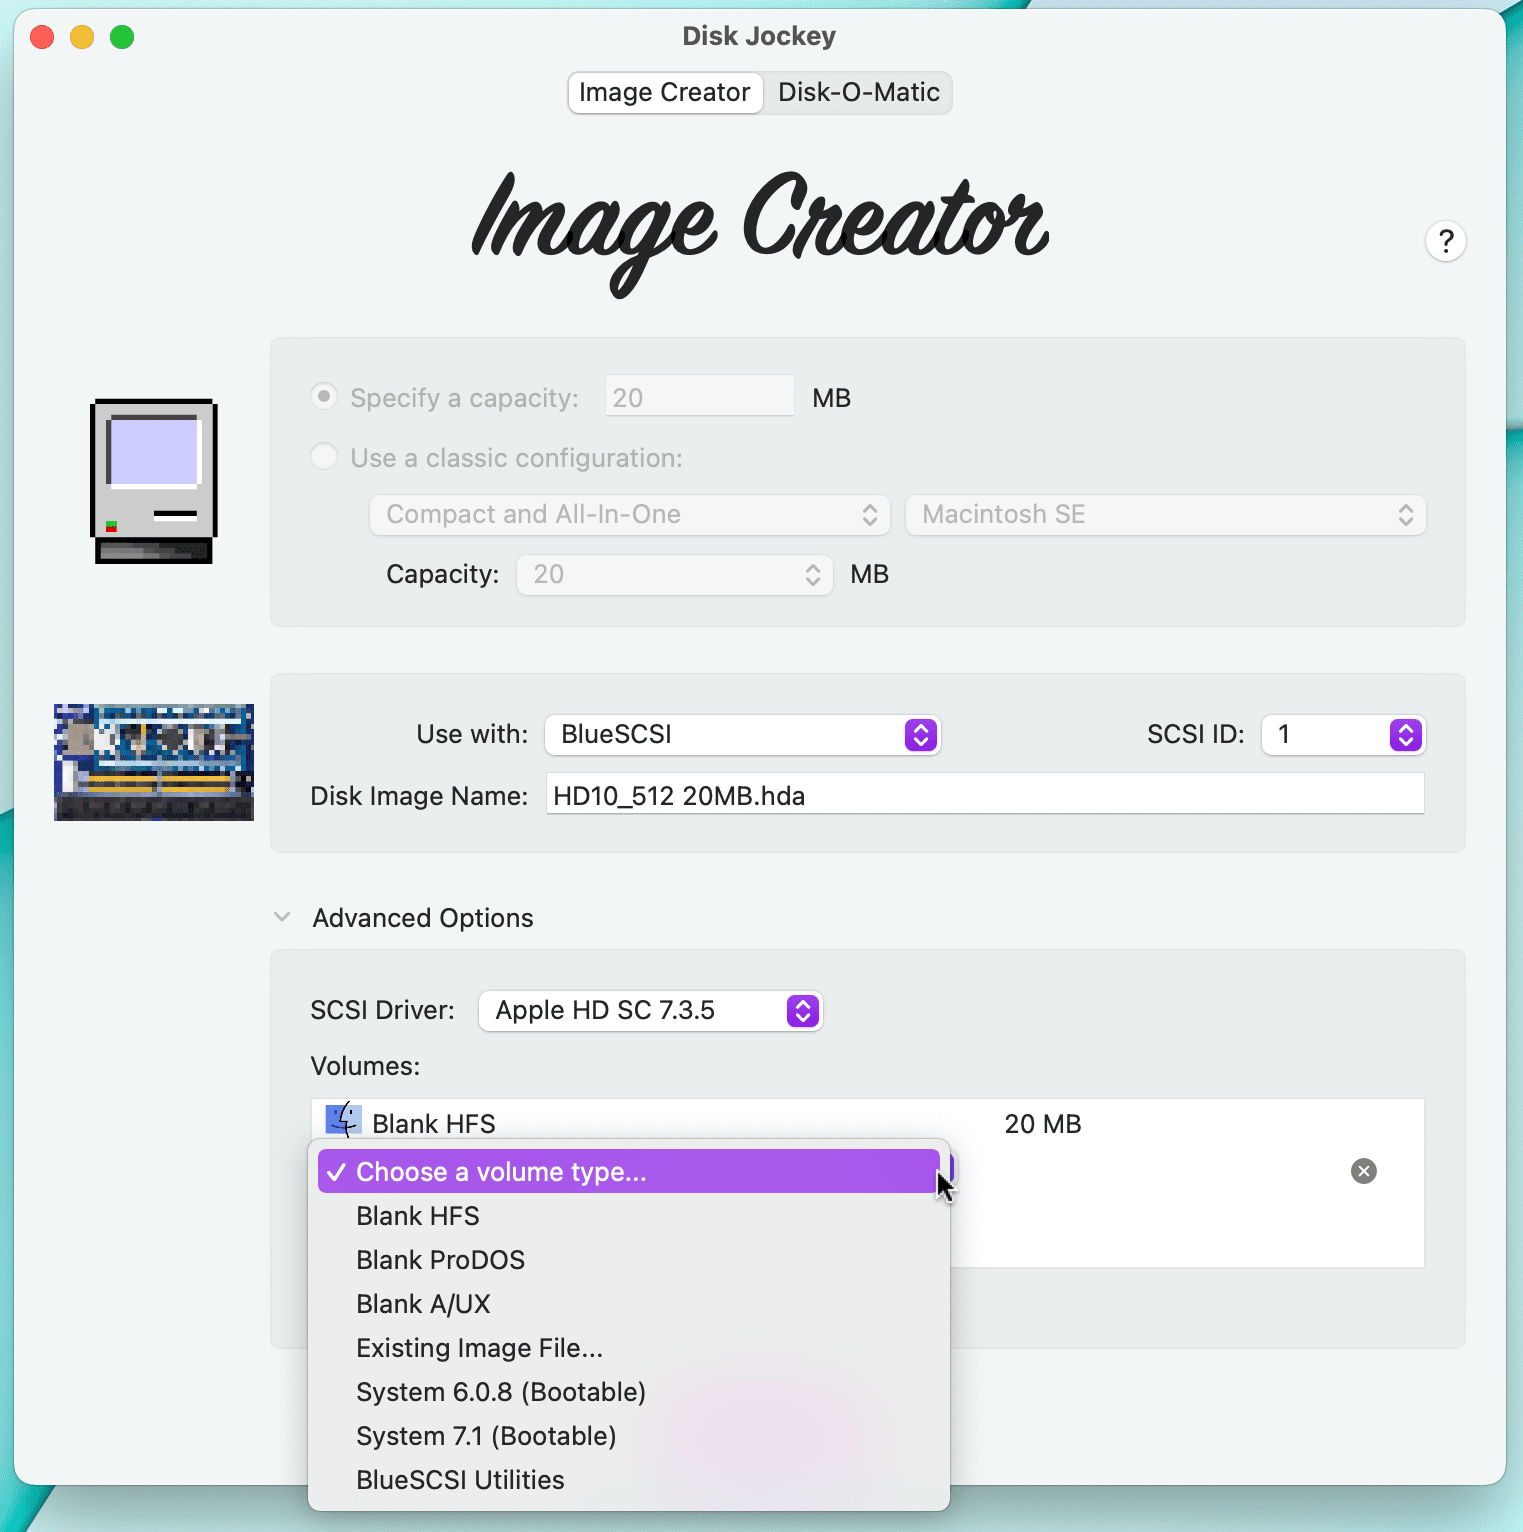Screen dimensions: 1523x1532
Task: Click the SCSI ID stepper arrows
Action: click(1405, 735)
